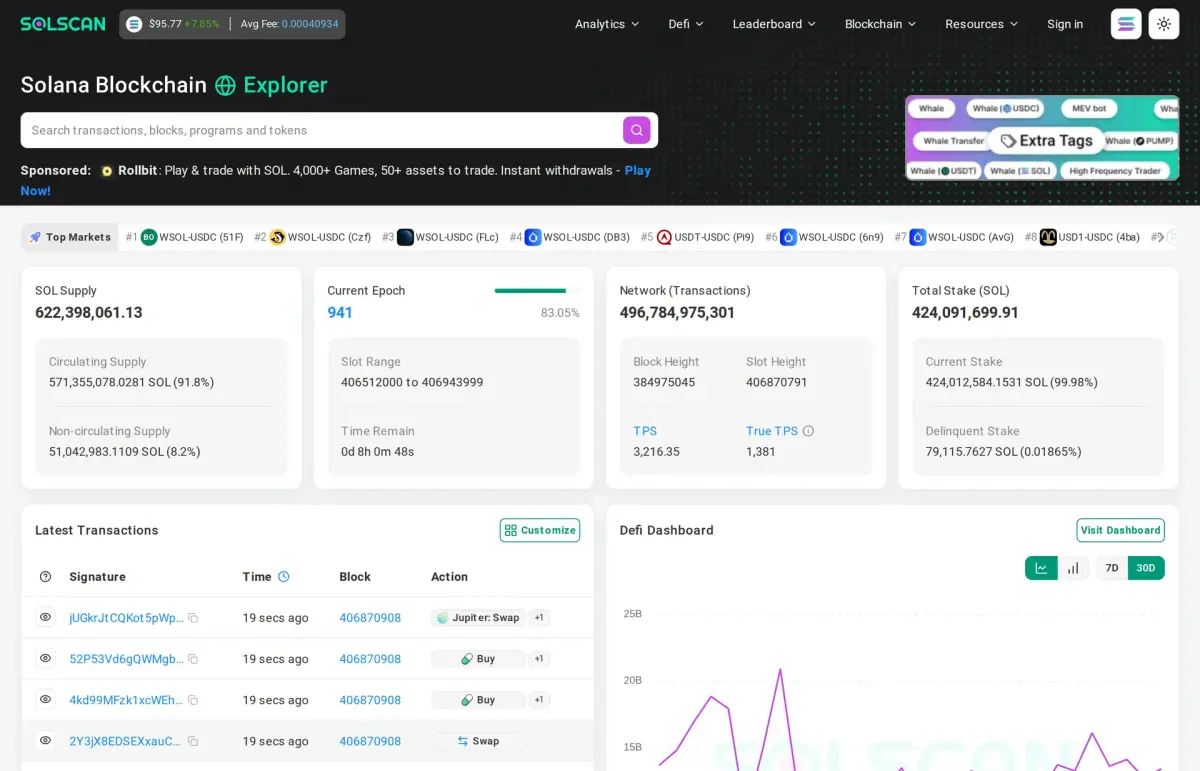Click Sign in
The width and height of the screenshot is (1200, 771).
[x=1065, y=24]
